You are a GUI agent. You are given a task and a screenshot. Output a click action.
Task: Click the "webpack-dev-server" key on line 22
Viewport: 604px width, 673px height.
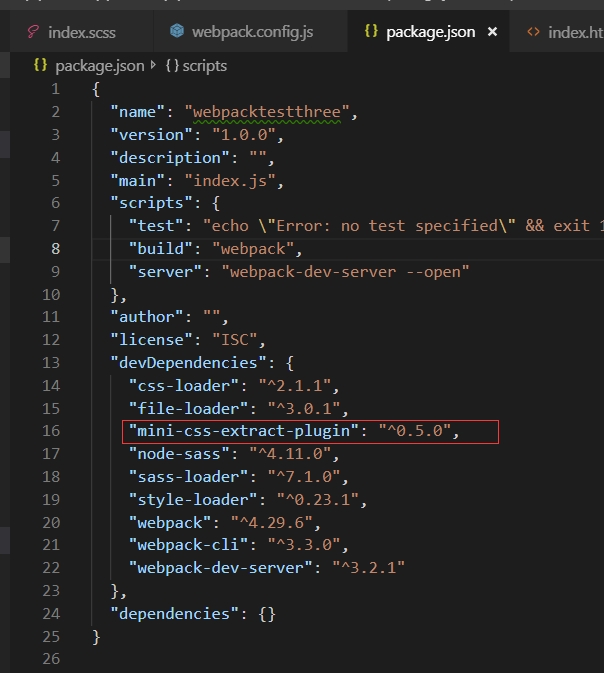[x=221, y=568]
